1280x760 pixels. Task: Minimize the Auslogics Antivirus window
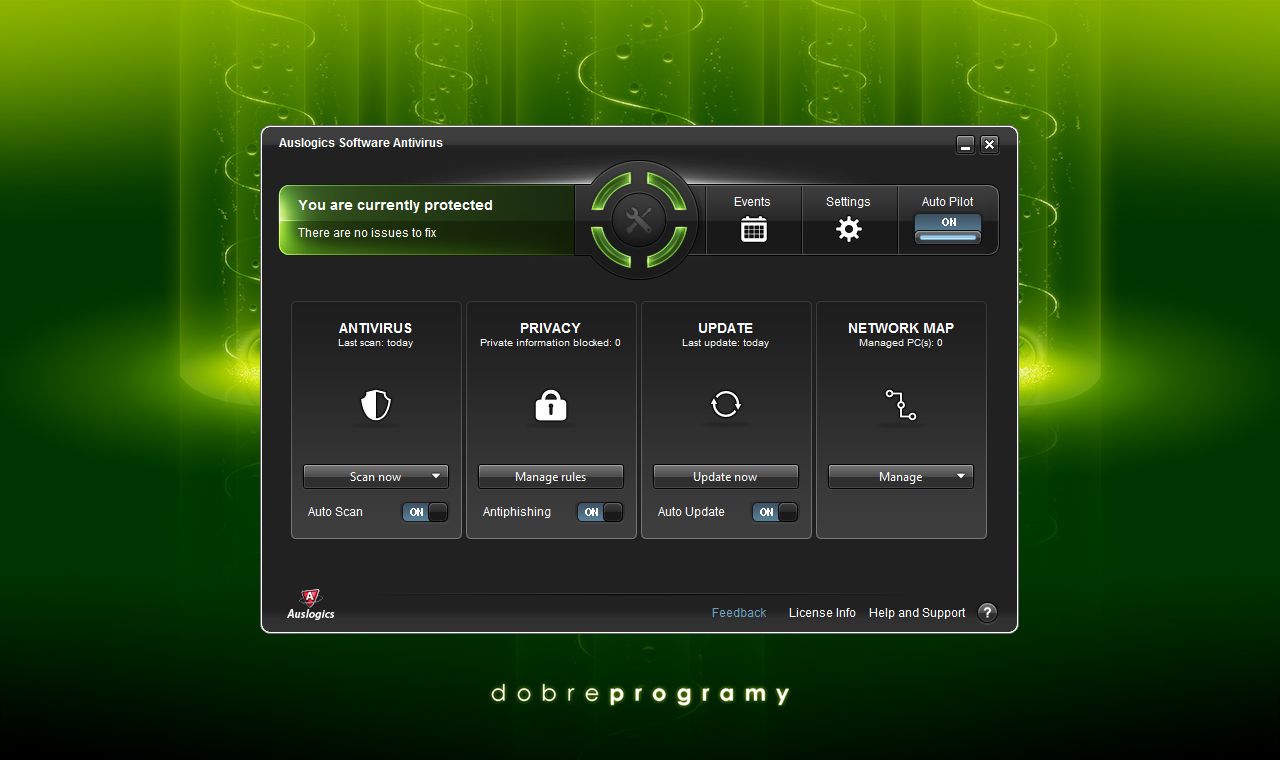click(x=965, y=145)
